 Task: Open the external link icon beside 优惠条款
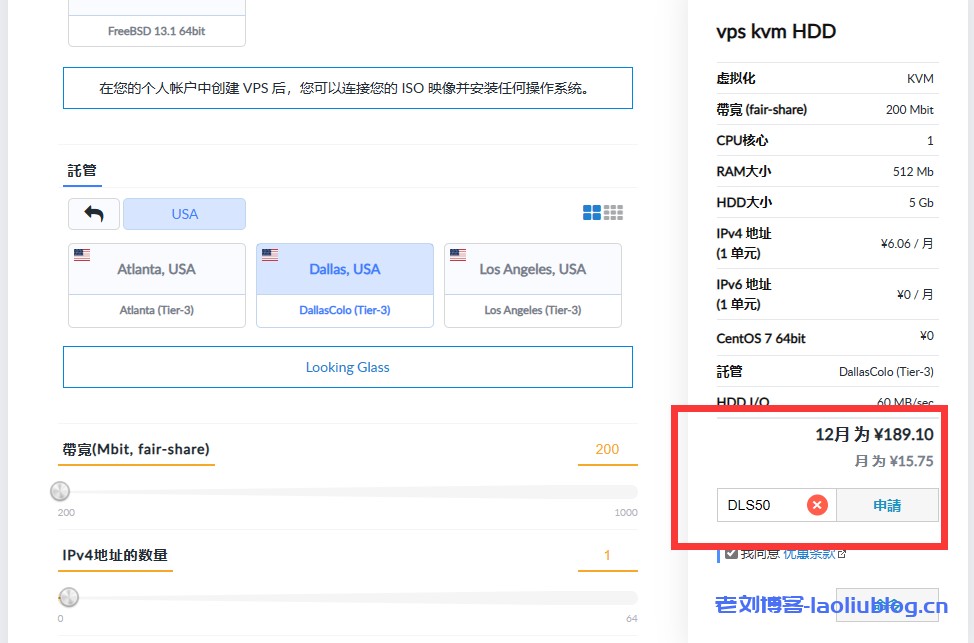point(840,552)
